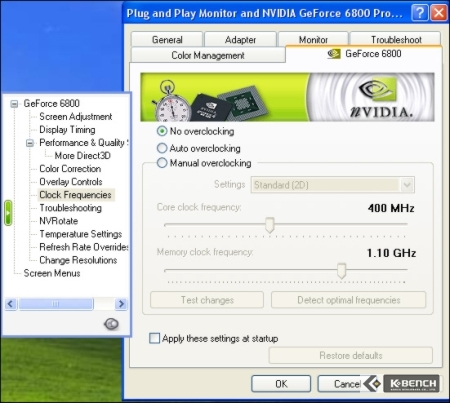
Task: Switch to the Troubleshoot tab
Action: tap(396, 39)
